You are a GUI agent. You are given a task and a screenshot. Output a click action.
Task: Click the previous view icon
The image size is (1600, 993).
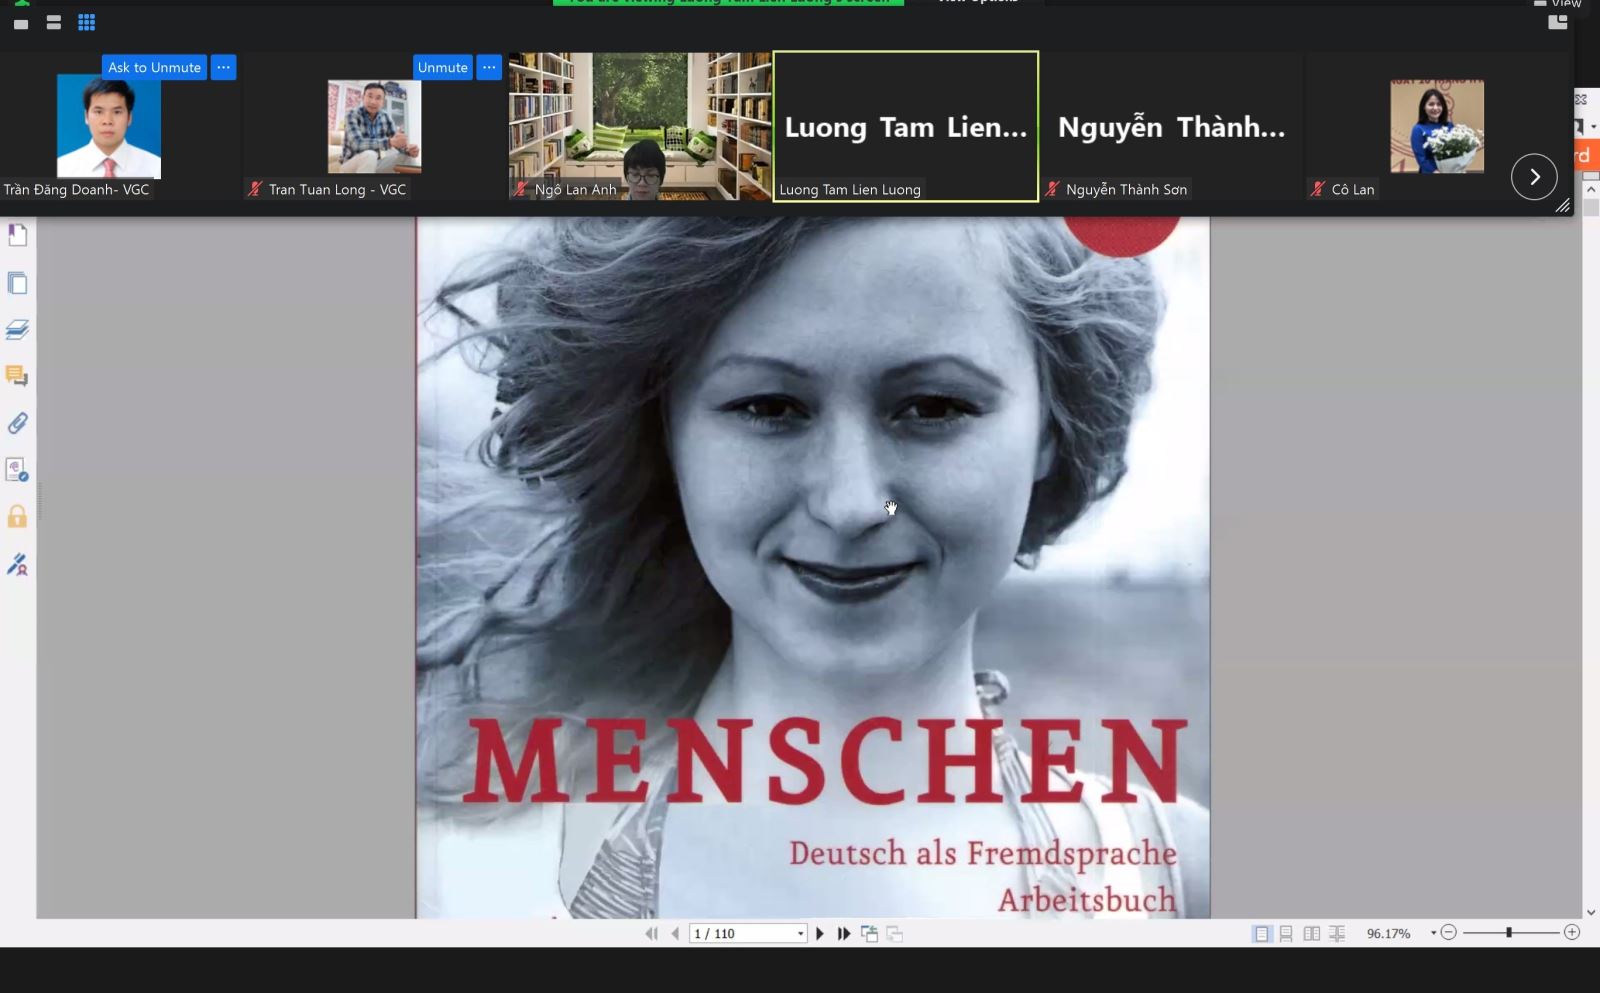tap(870, 933)
